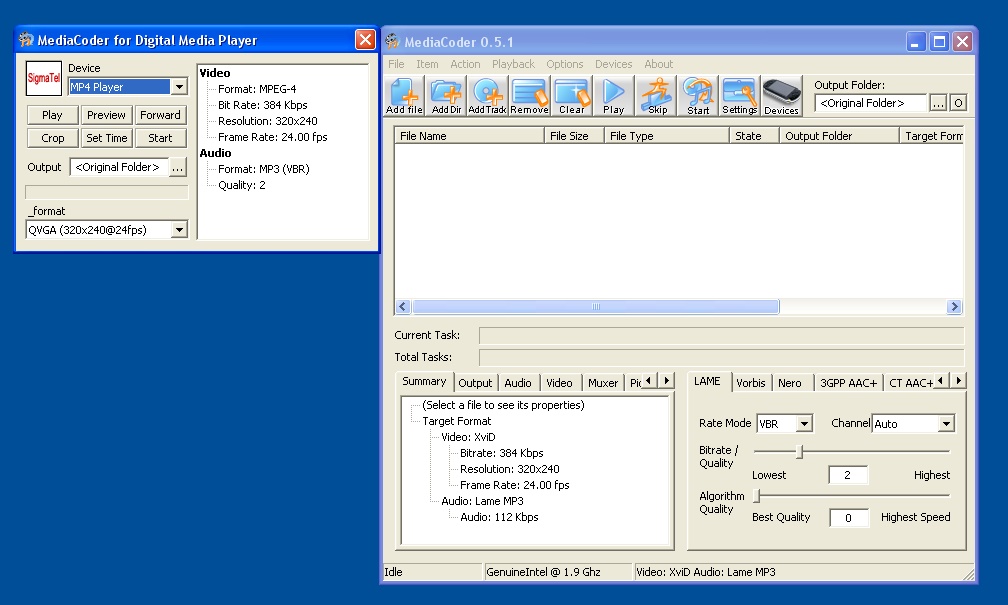Click the file list horizontal scrollbar thumb
This screenshot has width=1008, height=605.
(x=596, y=307)
